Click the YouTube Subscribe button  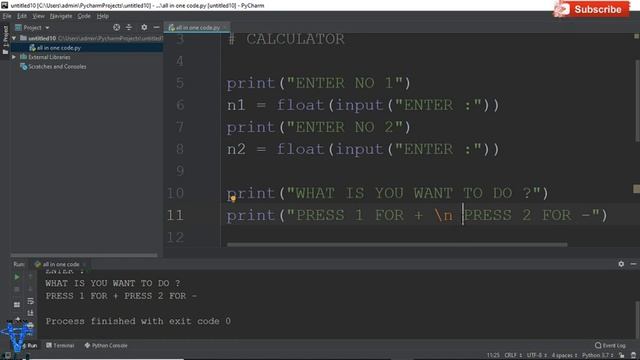pos(591,9)
